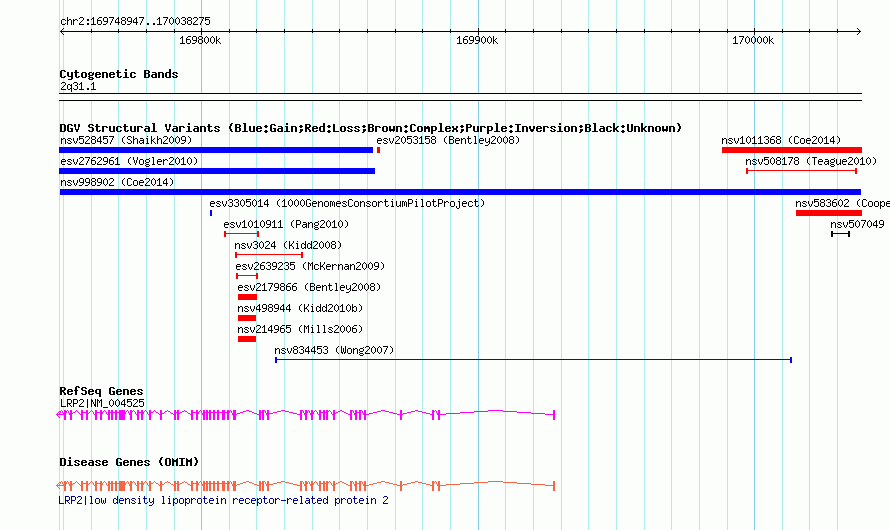Select the nsv498944 (Kidd2010b) red bar
Viewport: 890px width, 530px height.
(x=247, y=318)
